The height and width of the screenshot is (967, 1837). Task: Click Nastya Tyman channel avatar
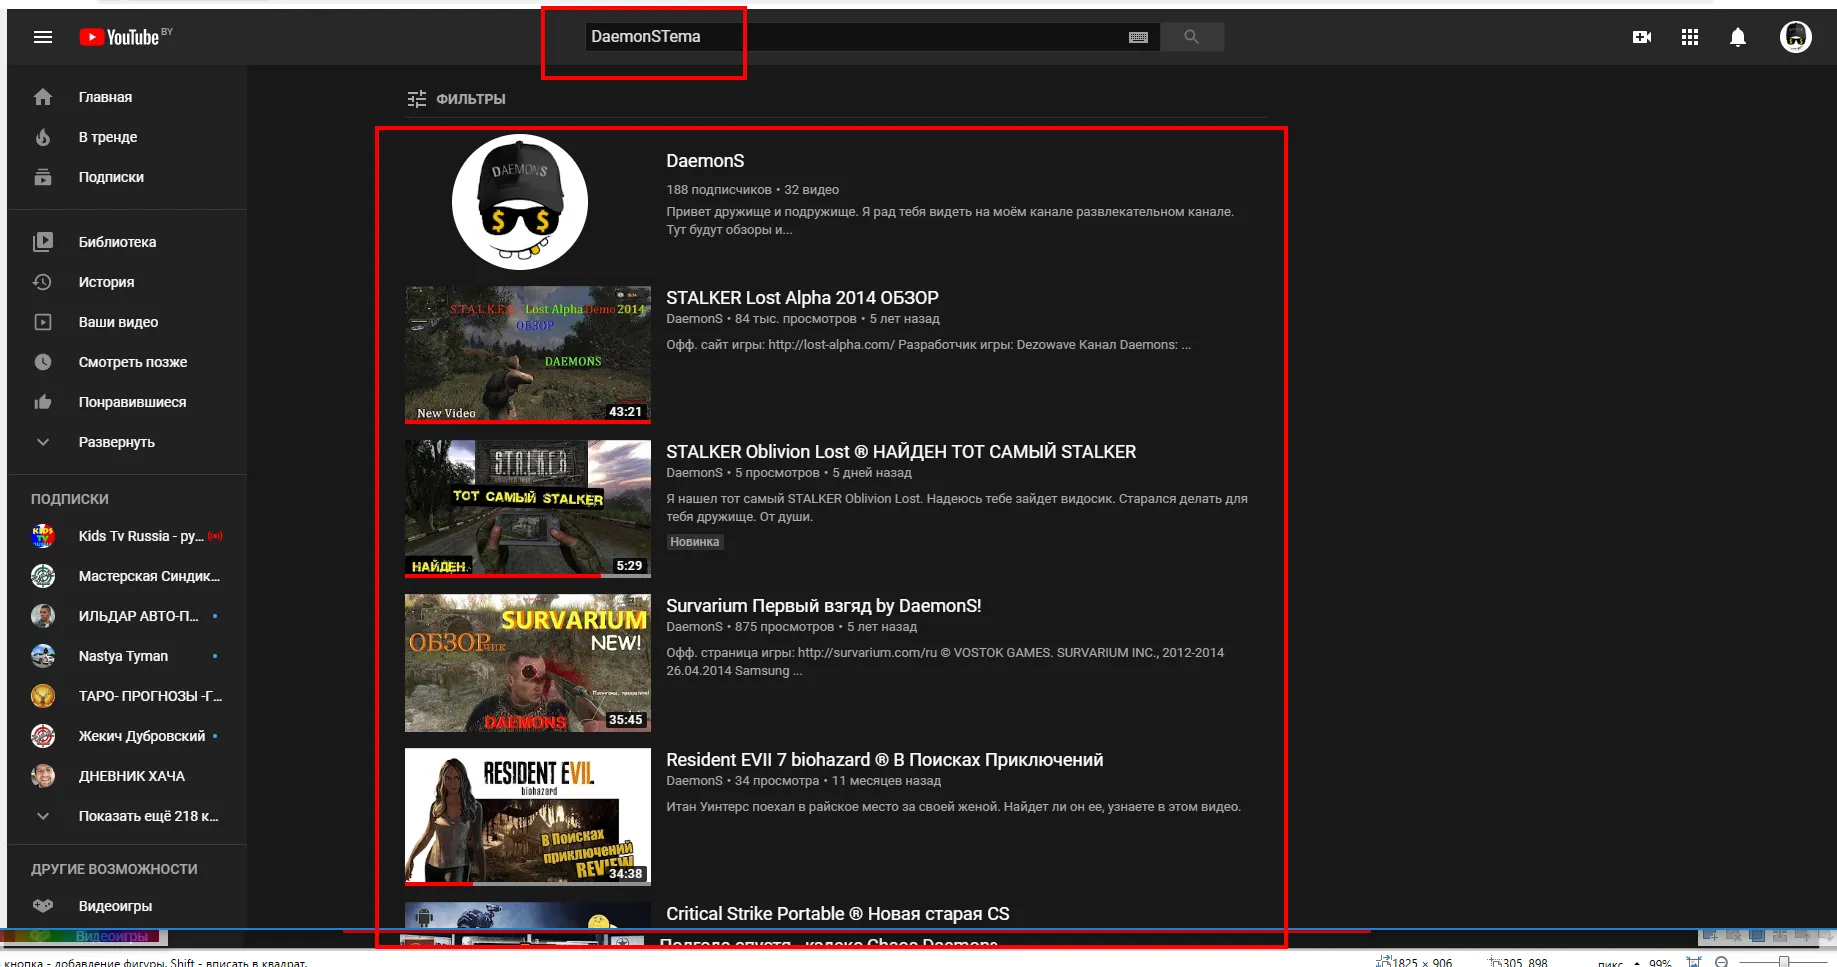tap(42, 656)
